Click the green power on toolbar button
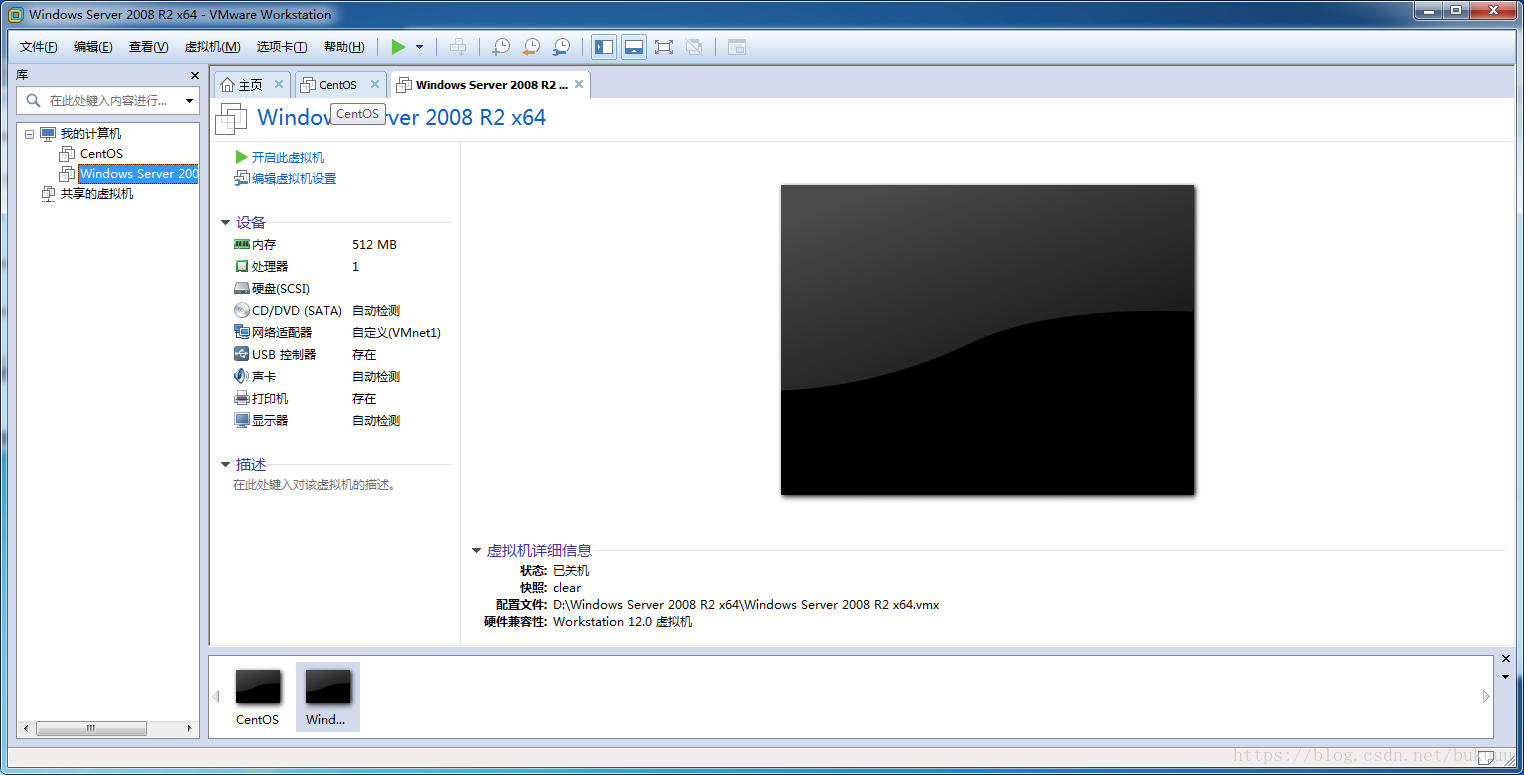The image size is (1524, 775). click(398, 47)
